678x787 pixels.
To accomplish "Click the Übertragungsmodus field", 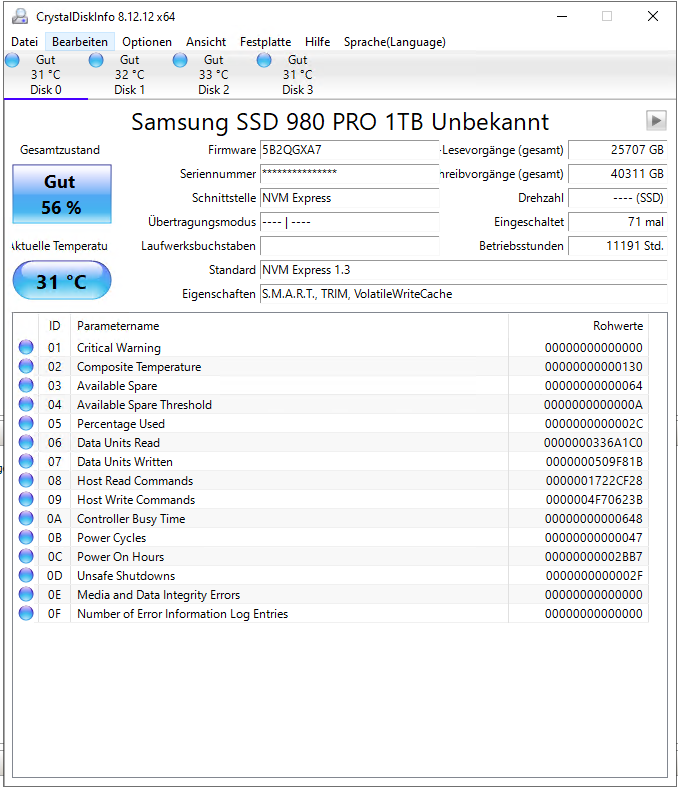I will (x=350, y=222).
